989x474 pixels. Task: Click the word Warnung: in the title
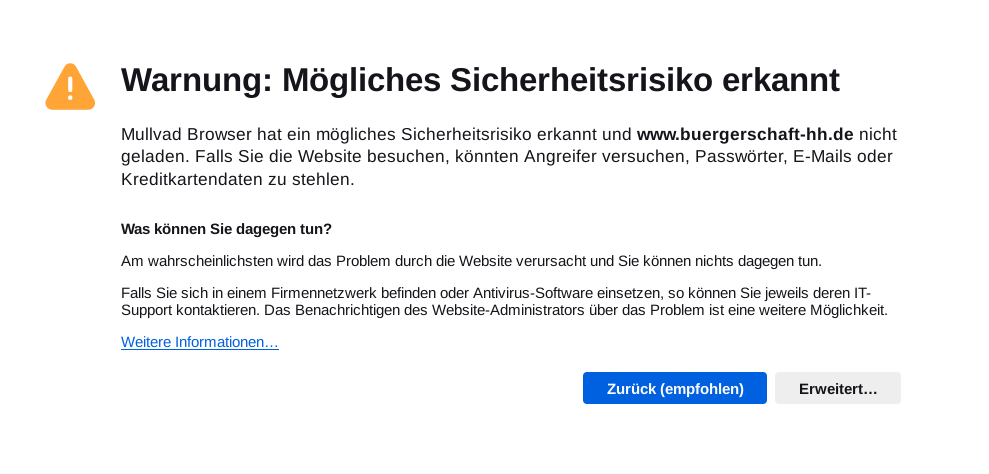click(x=196, y=80)
